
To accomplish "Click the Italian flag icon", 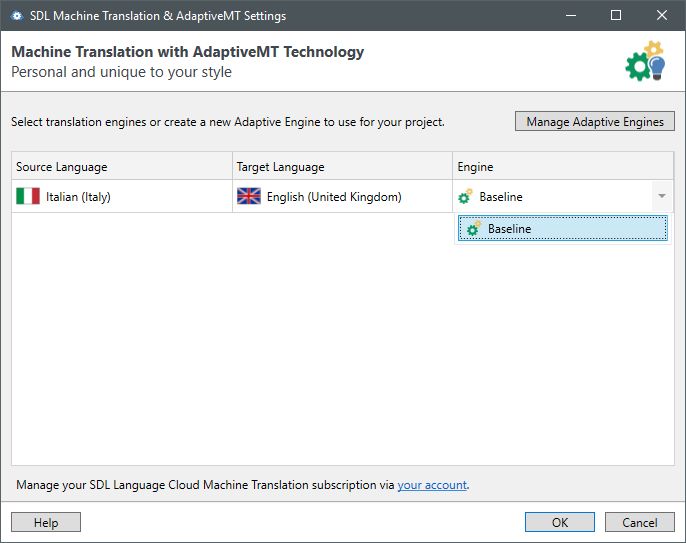I will coord(28,197).
